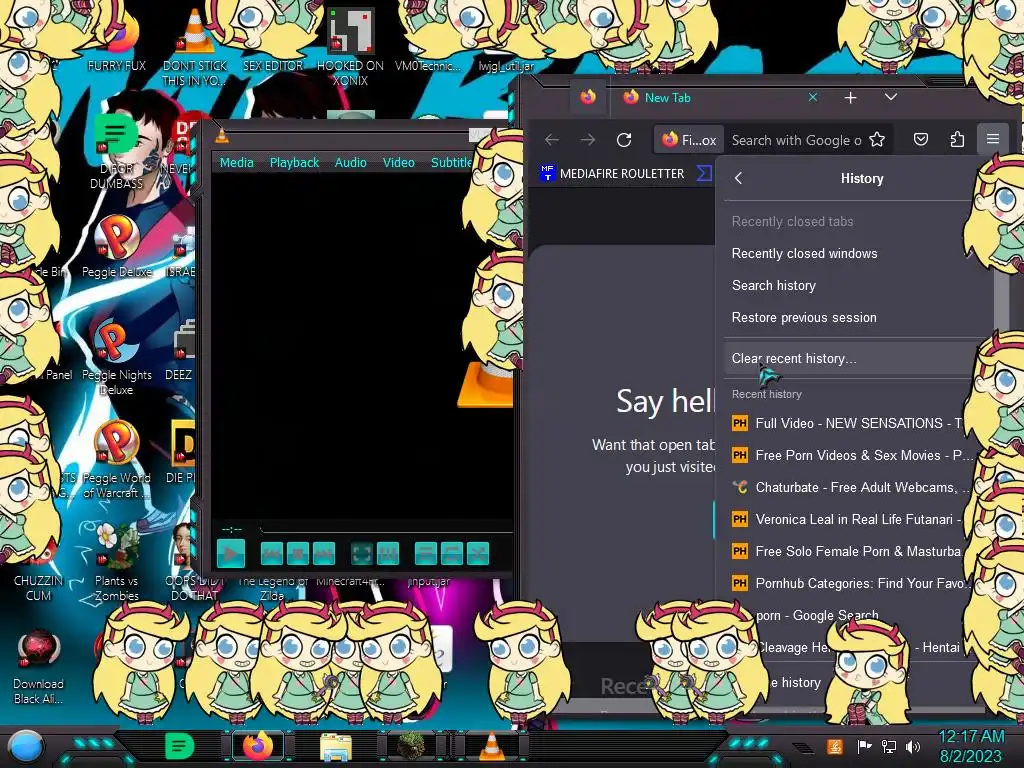Choose Search history
The height and width of the screenshot is (768, 1024).
[849, 285]
